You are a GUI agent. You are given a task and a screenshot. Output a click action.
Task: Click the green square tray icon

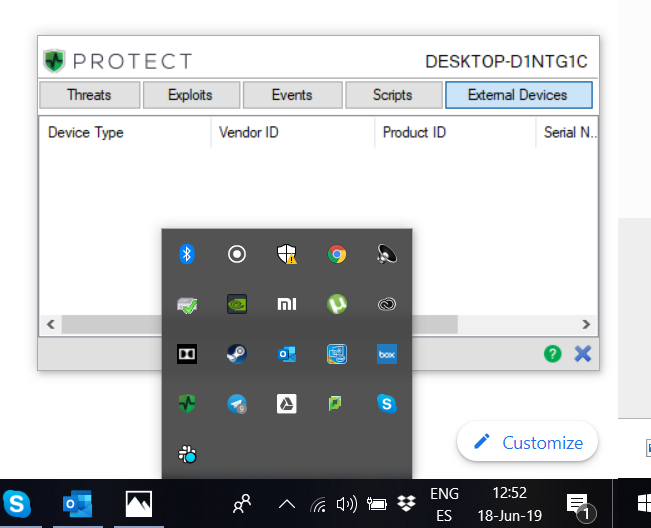point(335,403)
